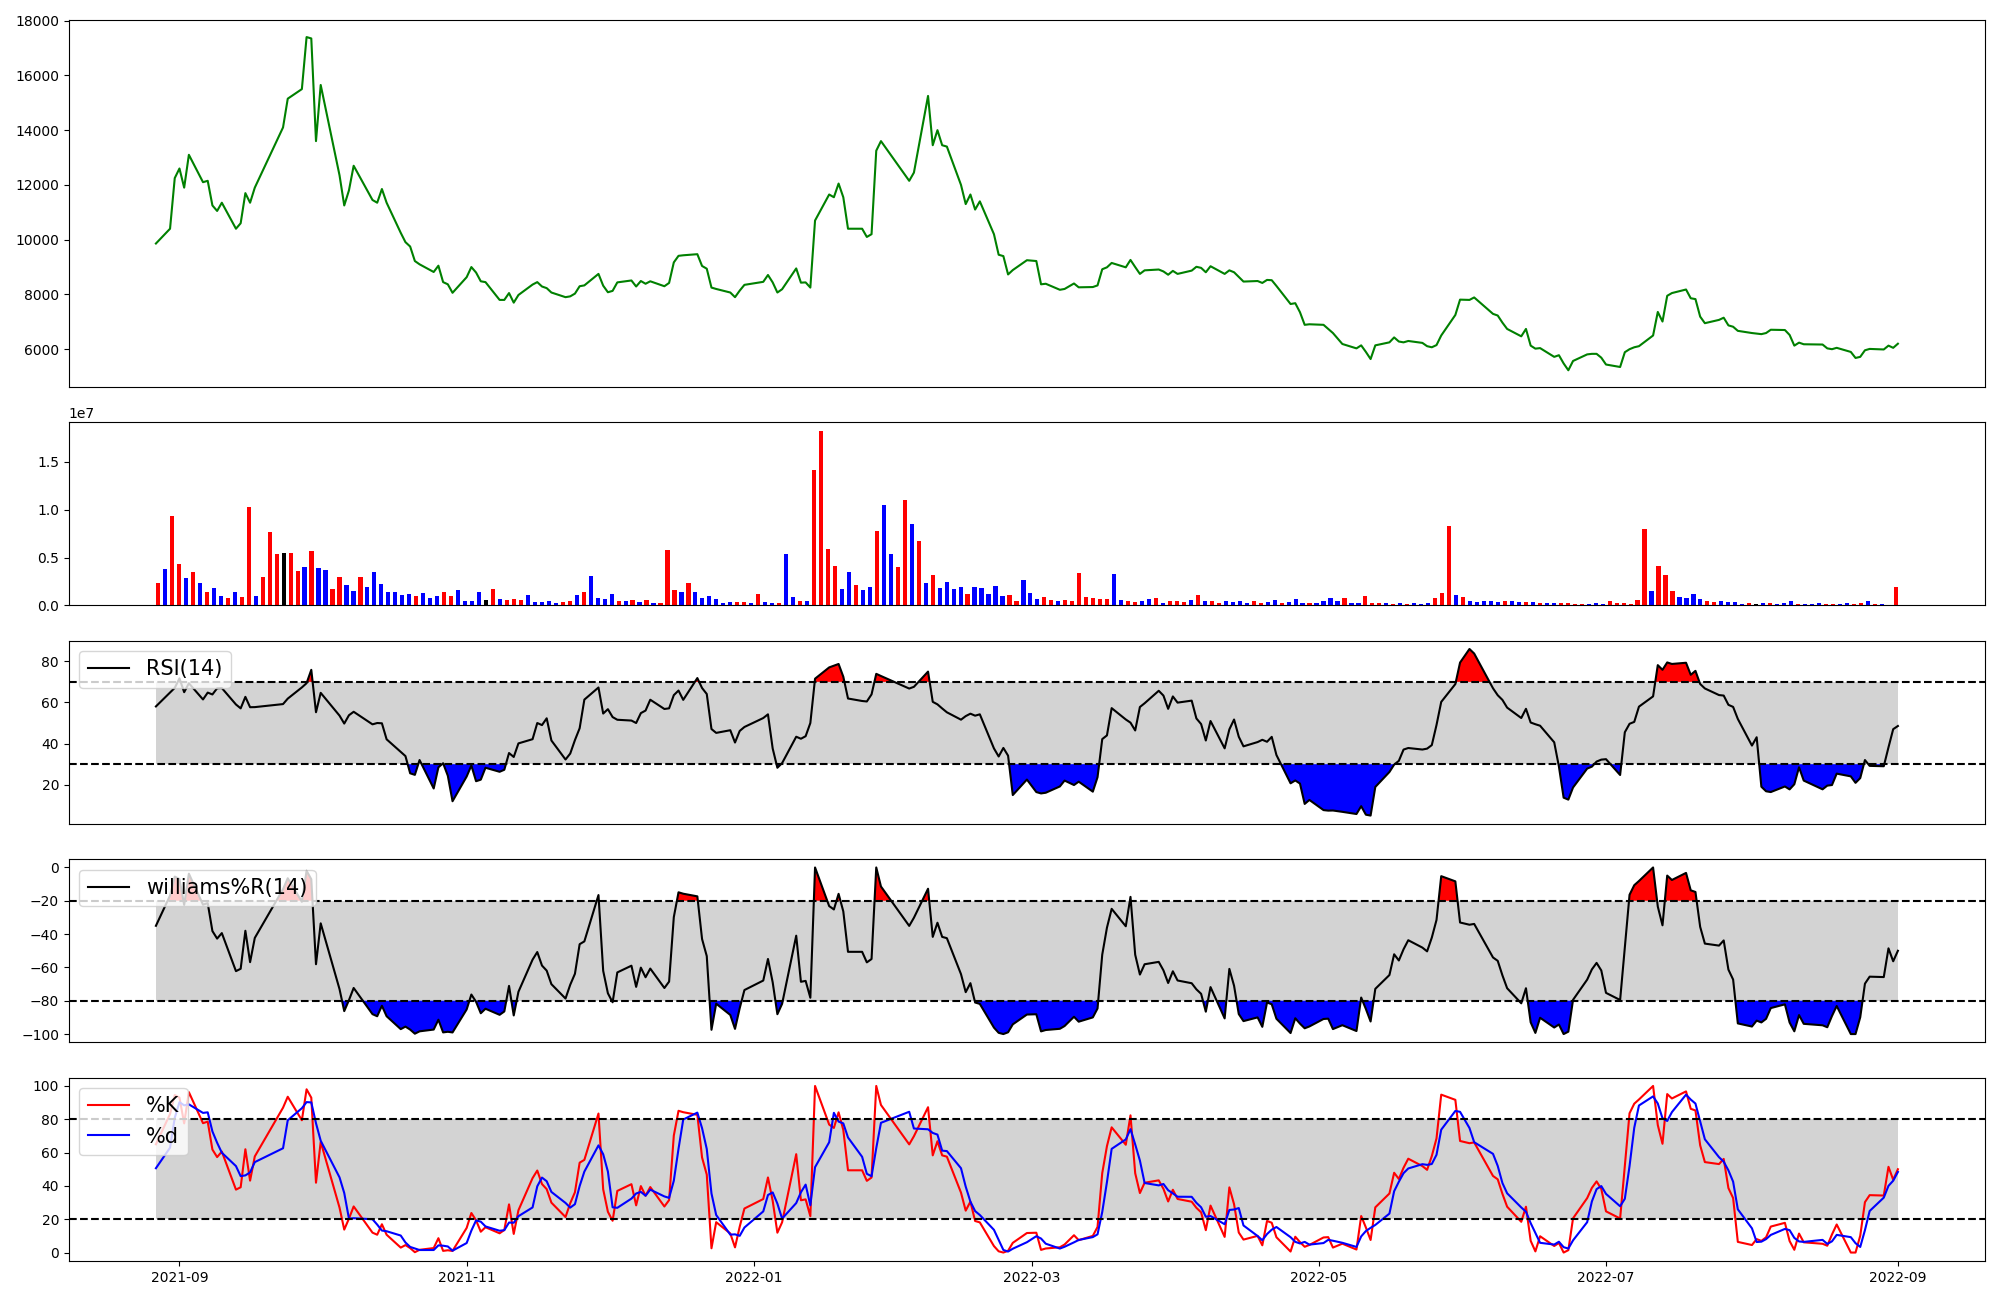Click the 2021-11 x-axis date label
This screenshot has width=2000, height=1300.
[467, 1277]
